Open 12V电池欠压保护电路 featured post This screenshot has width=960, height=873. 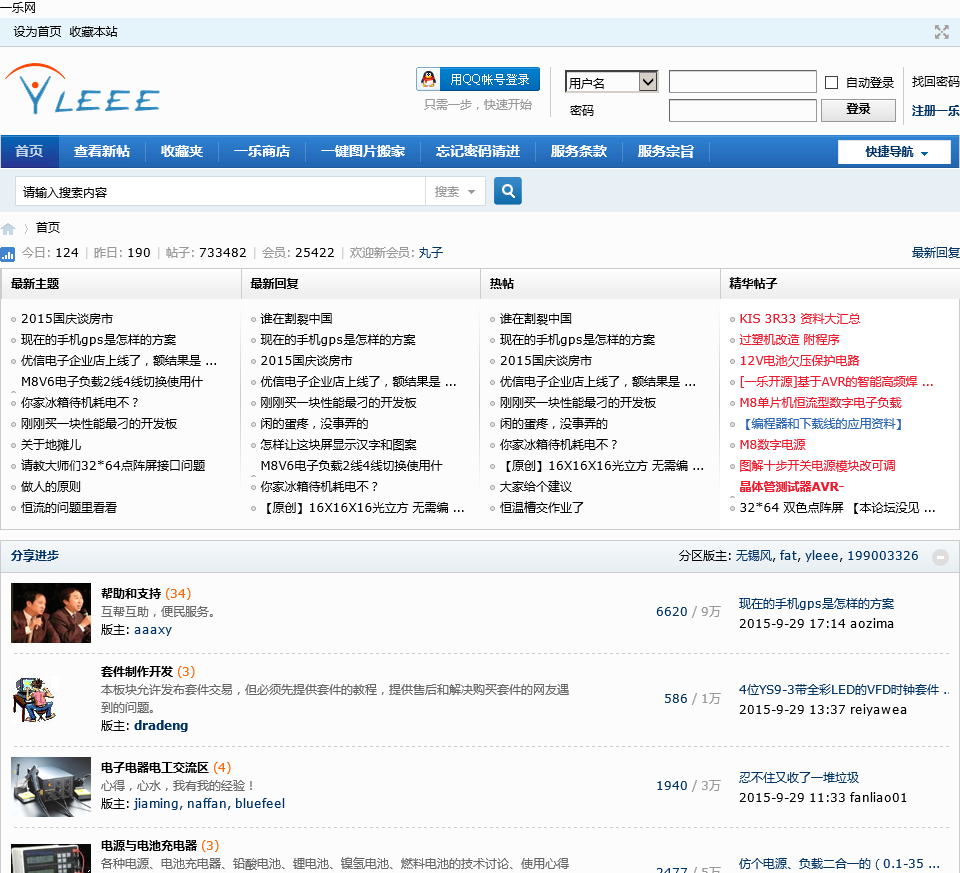799,361
